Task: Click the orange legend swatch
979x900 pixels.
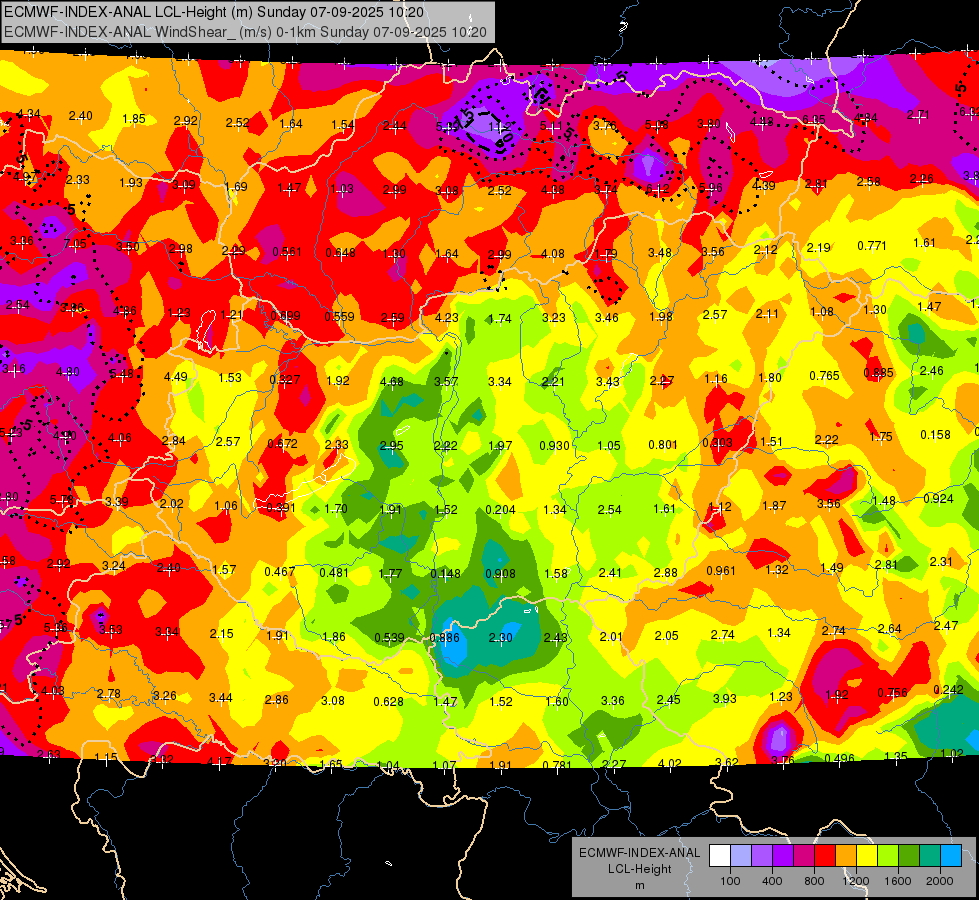Action: click(x=846, y=856)
